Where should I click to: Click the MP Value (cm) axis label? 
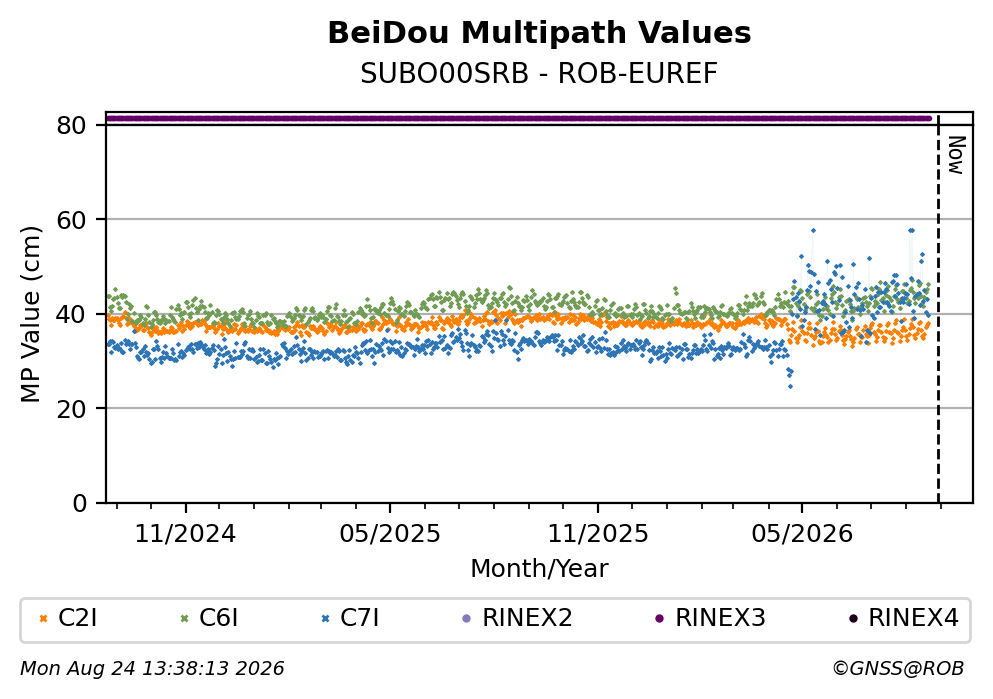[30, 314]
